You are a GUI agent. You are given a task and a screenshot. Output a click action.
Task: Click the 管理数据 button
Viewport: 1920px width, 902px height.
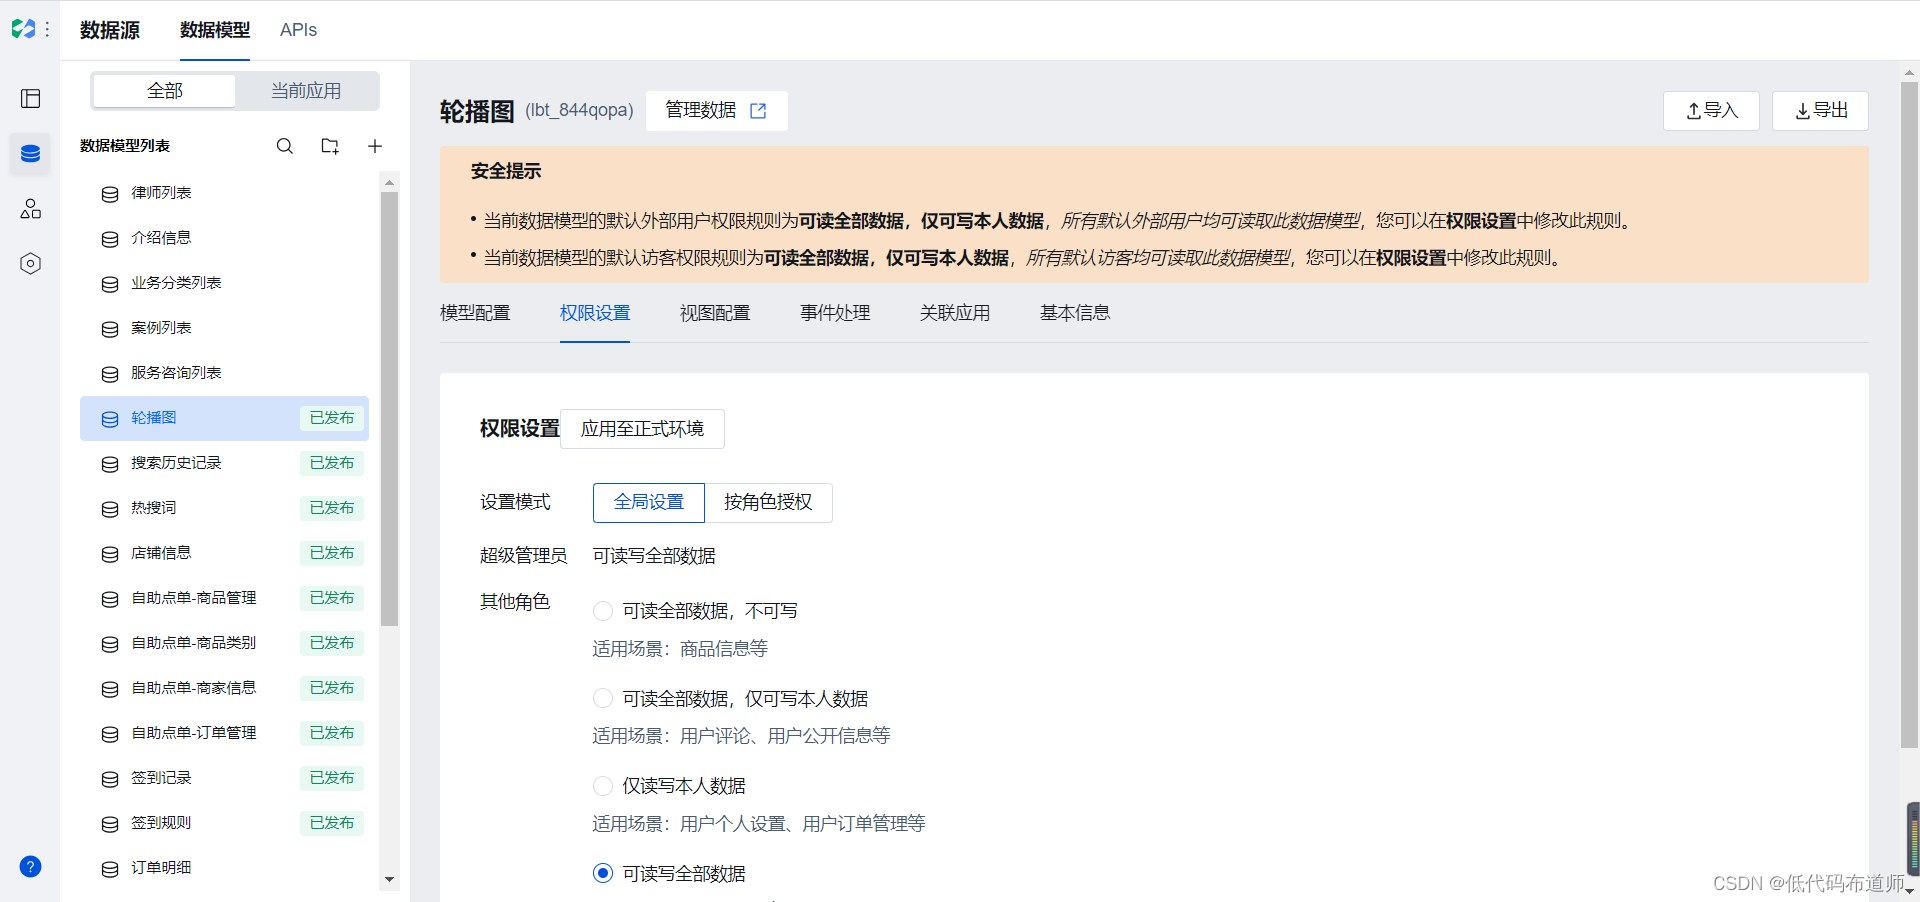click(x=716, y=111)
